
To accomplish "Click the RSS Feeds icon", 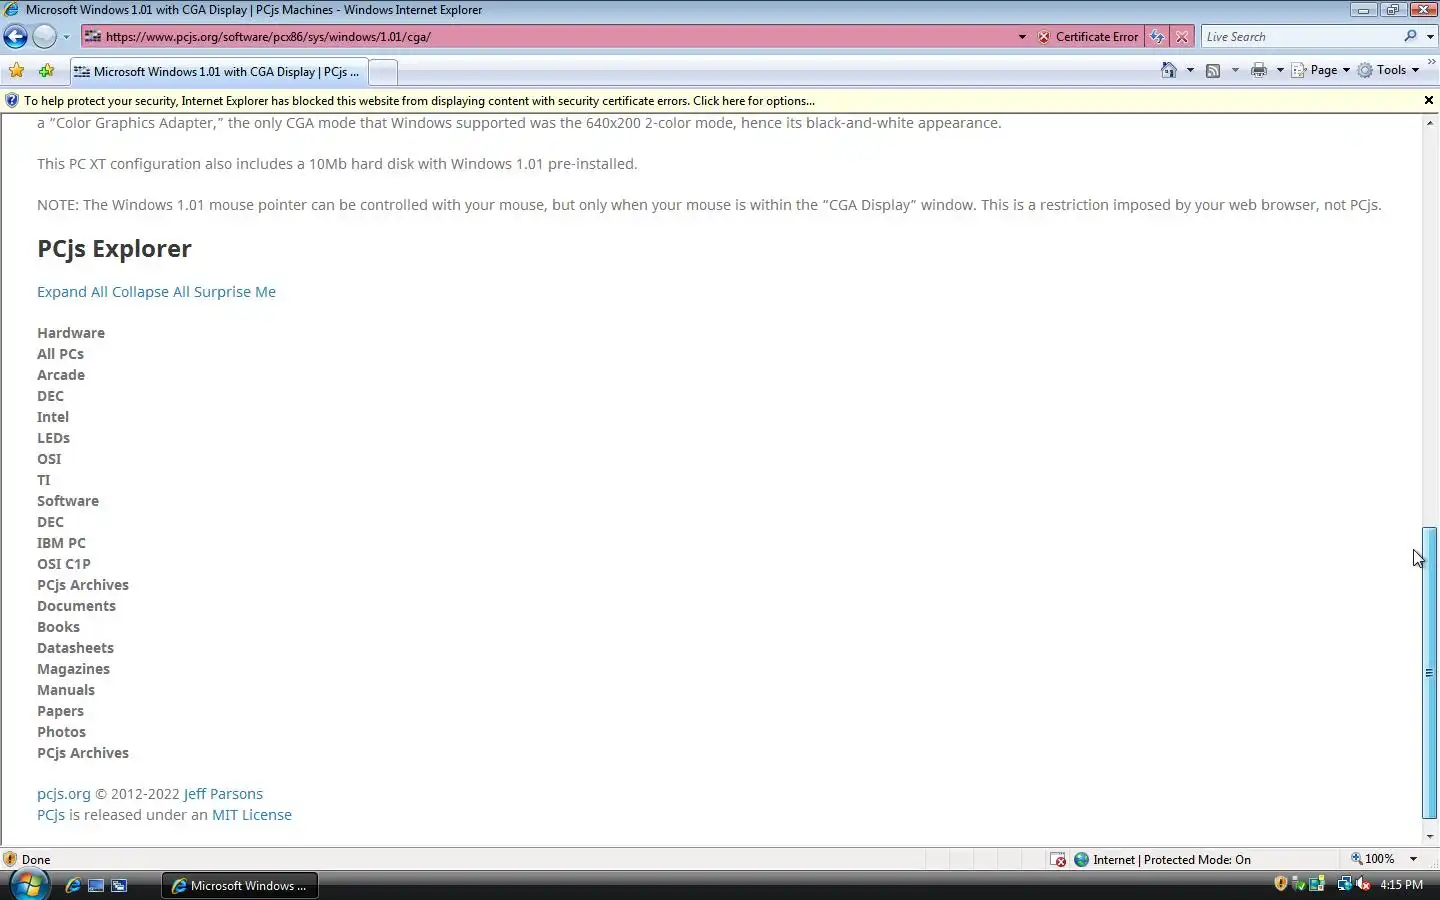I will (1213, 70).
